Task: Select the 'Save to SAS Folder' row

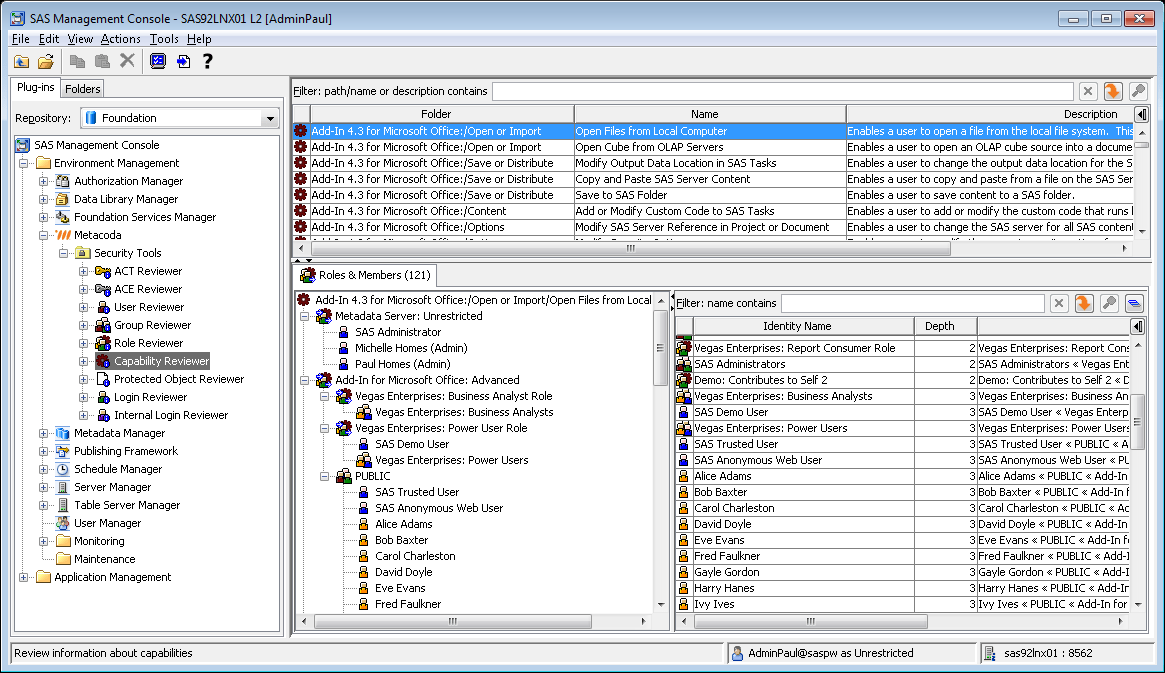Action: tap(713, 195)
